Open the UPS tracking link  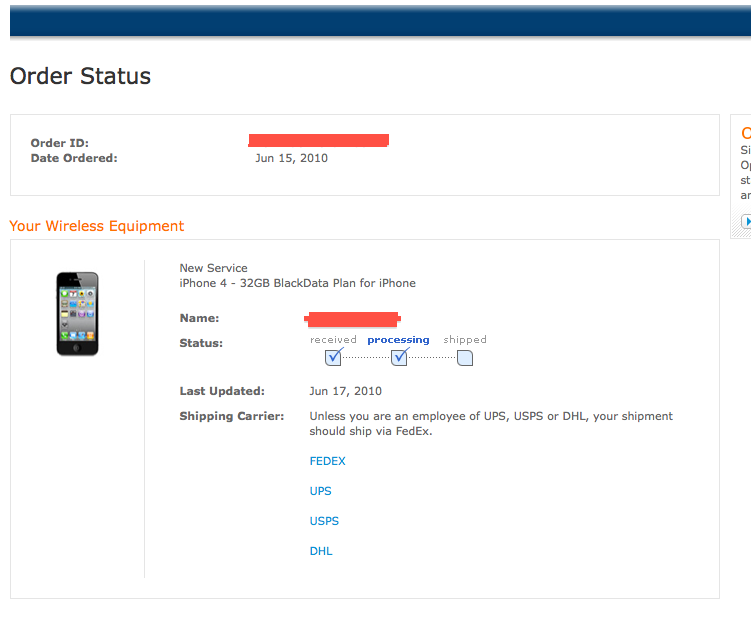320,491
